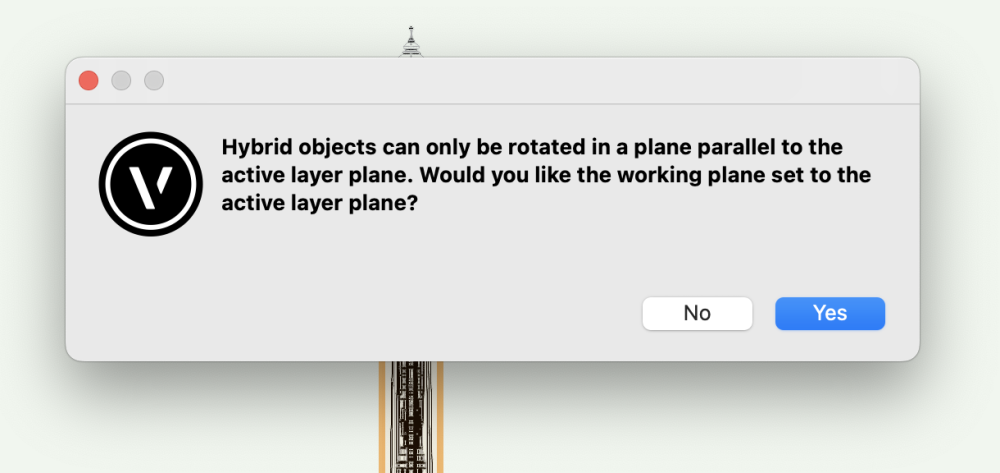Click the white V inside the logo
Viewport: 1000px width, 473px height.
coord(145,183)
